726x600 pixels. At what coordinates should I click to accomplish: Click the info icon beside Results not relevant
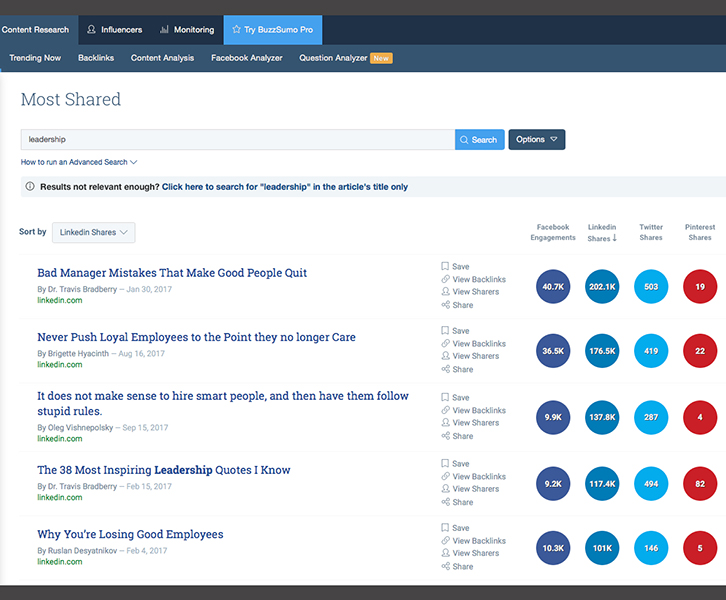click(30, 187)
